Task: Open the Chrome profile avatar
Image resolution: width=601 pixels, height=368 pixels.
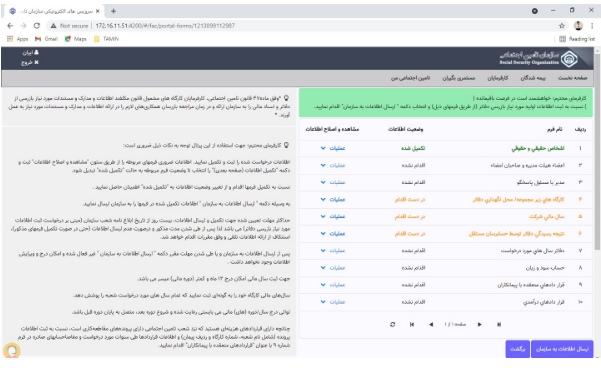Action: [578, 26]
